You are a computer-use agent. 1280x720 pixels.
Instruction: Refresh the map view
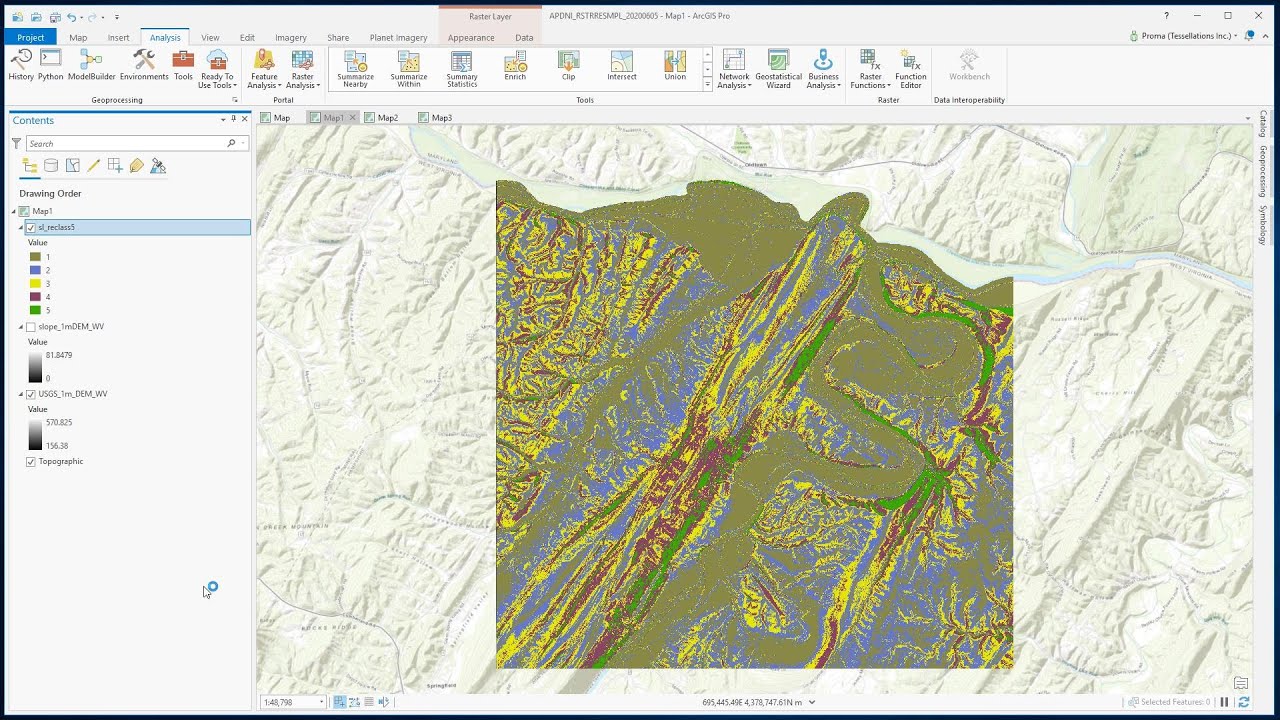(1243, 702)
